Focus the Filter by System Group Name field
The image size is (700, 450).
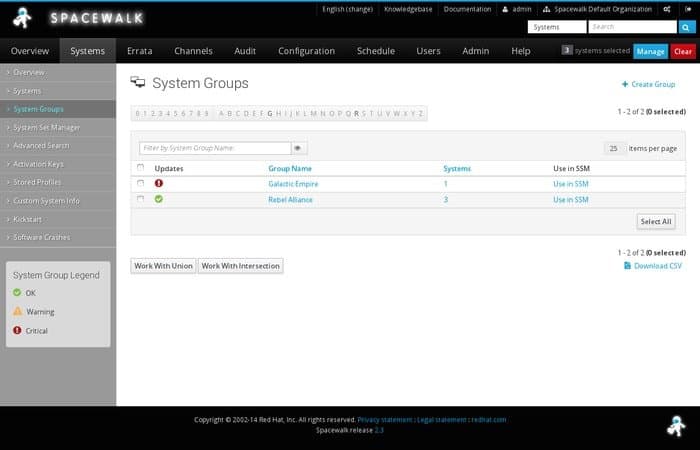click(x=215, y=148)
